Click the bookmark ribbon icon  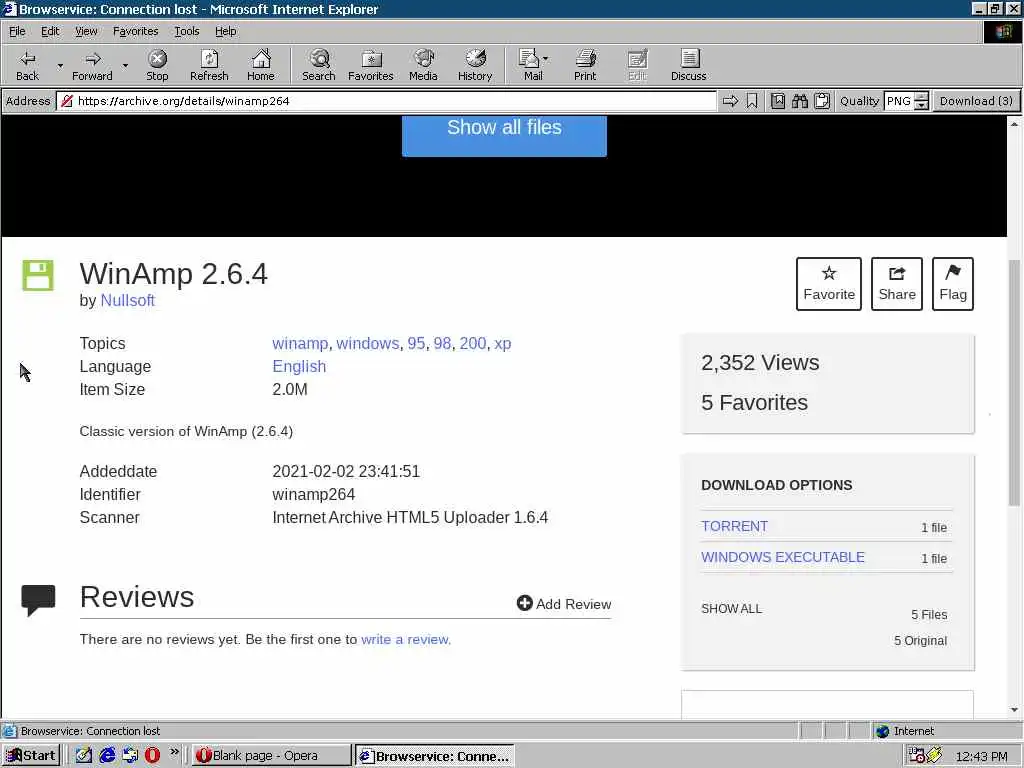point(752,101)
